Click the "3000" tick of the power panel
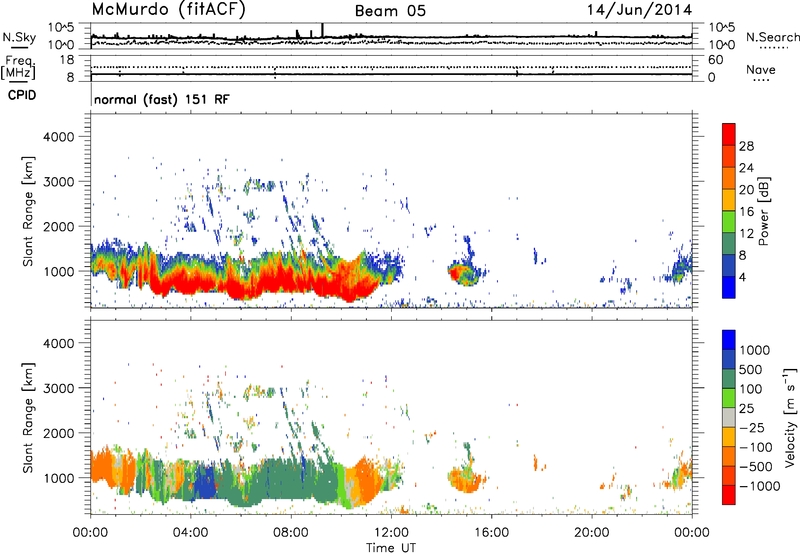The width and height of the screenshot is (800, 554). 59,182
